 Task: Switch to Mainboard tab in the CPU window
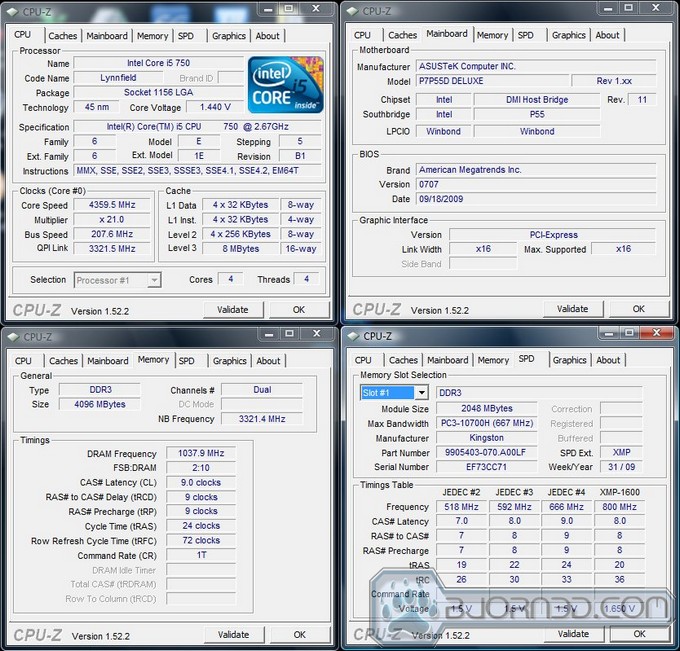click(x=107, y=36)
